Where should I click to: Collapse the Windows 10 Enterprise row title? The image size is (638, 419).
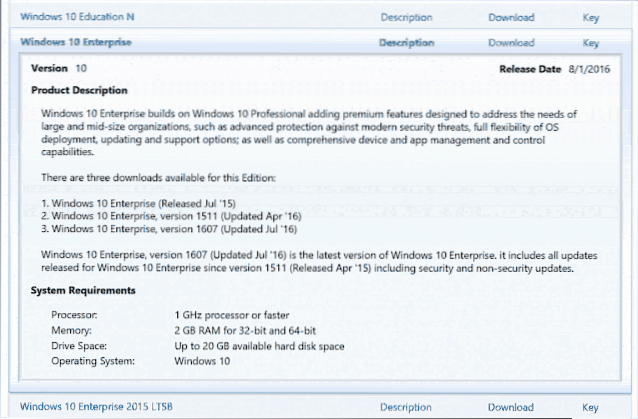point(75,43)
